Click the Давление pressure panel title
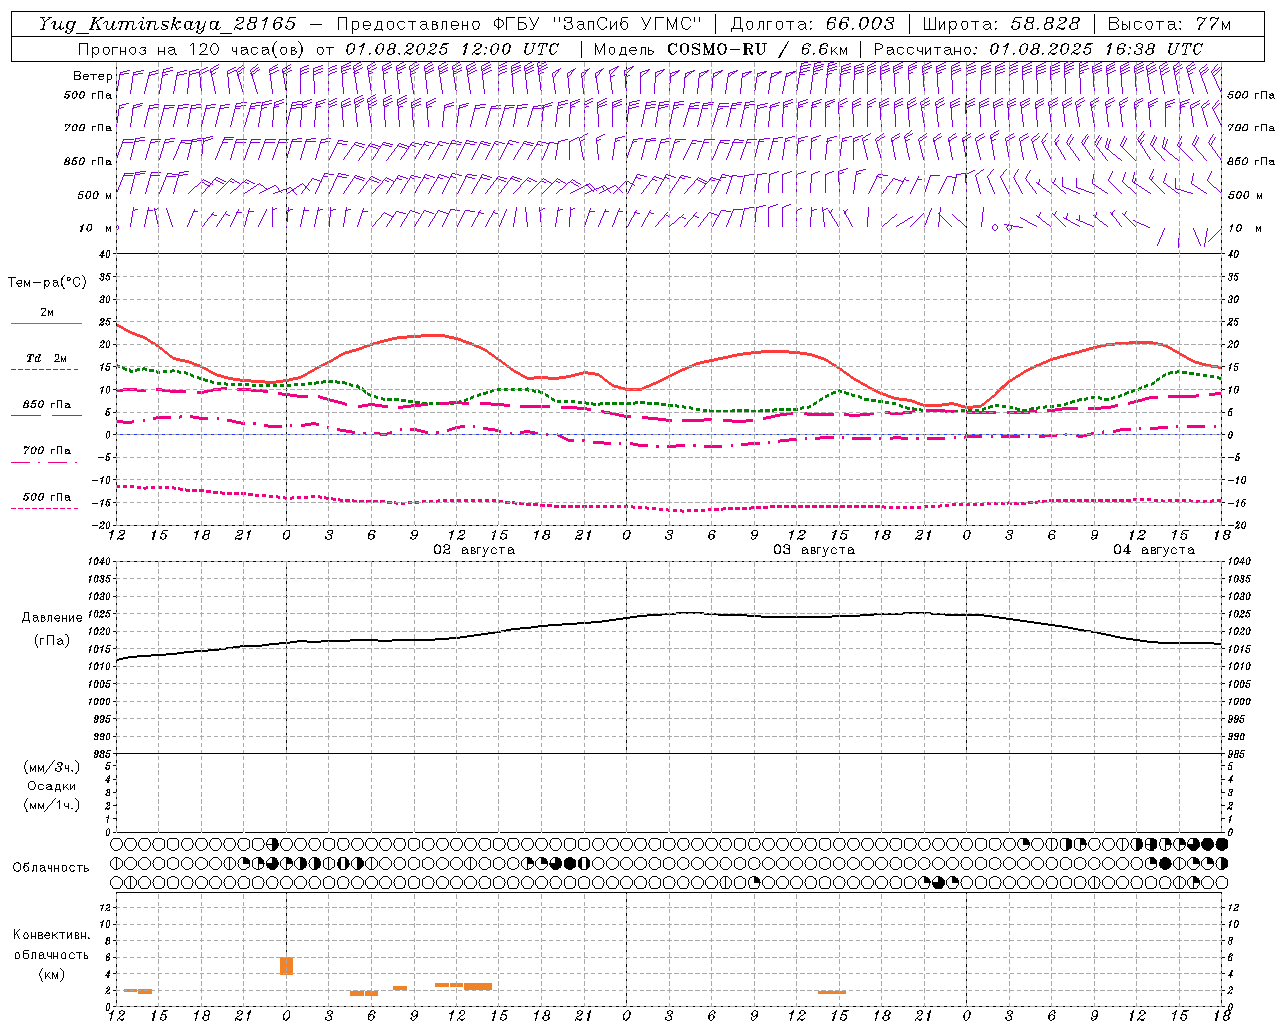Screen dimensions: 1280x1024 tap(52, 618)
